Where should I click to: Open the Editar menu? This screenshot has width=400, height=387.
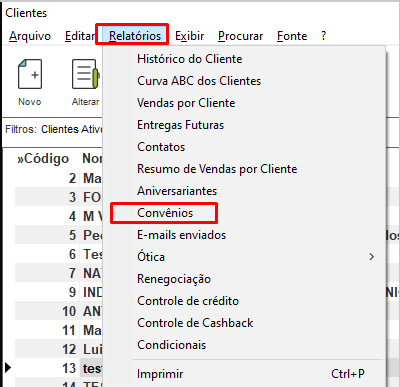pos(80,36)
